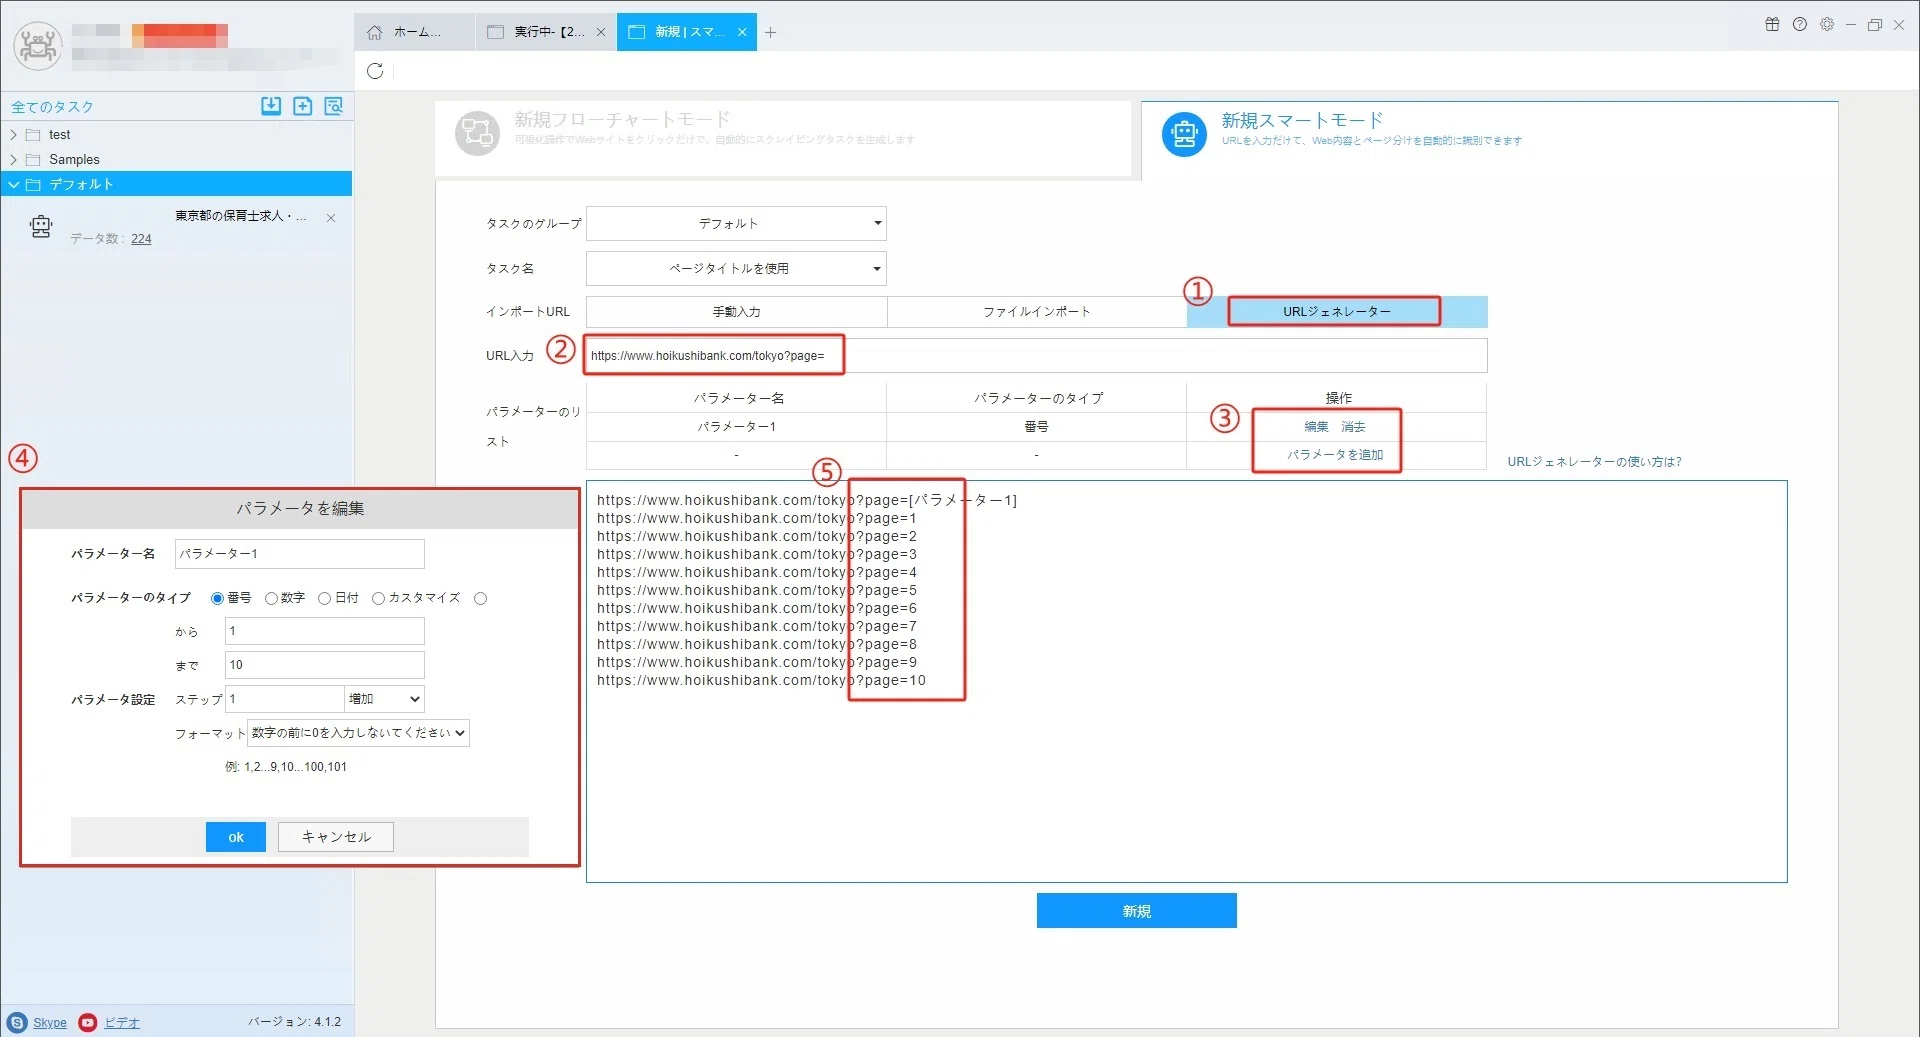Click キャンセル in the parameter edit dialog
The width and height of the screenshot is (1920, 1037).
[336, 837]
